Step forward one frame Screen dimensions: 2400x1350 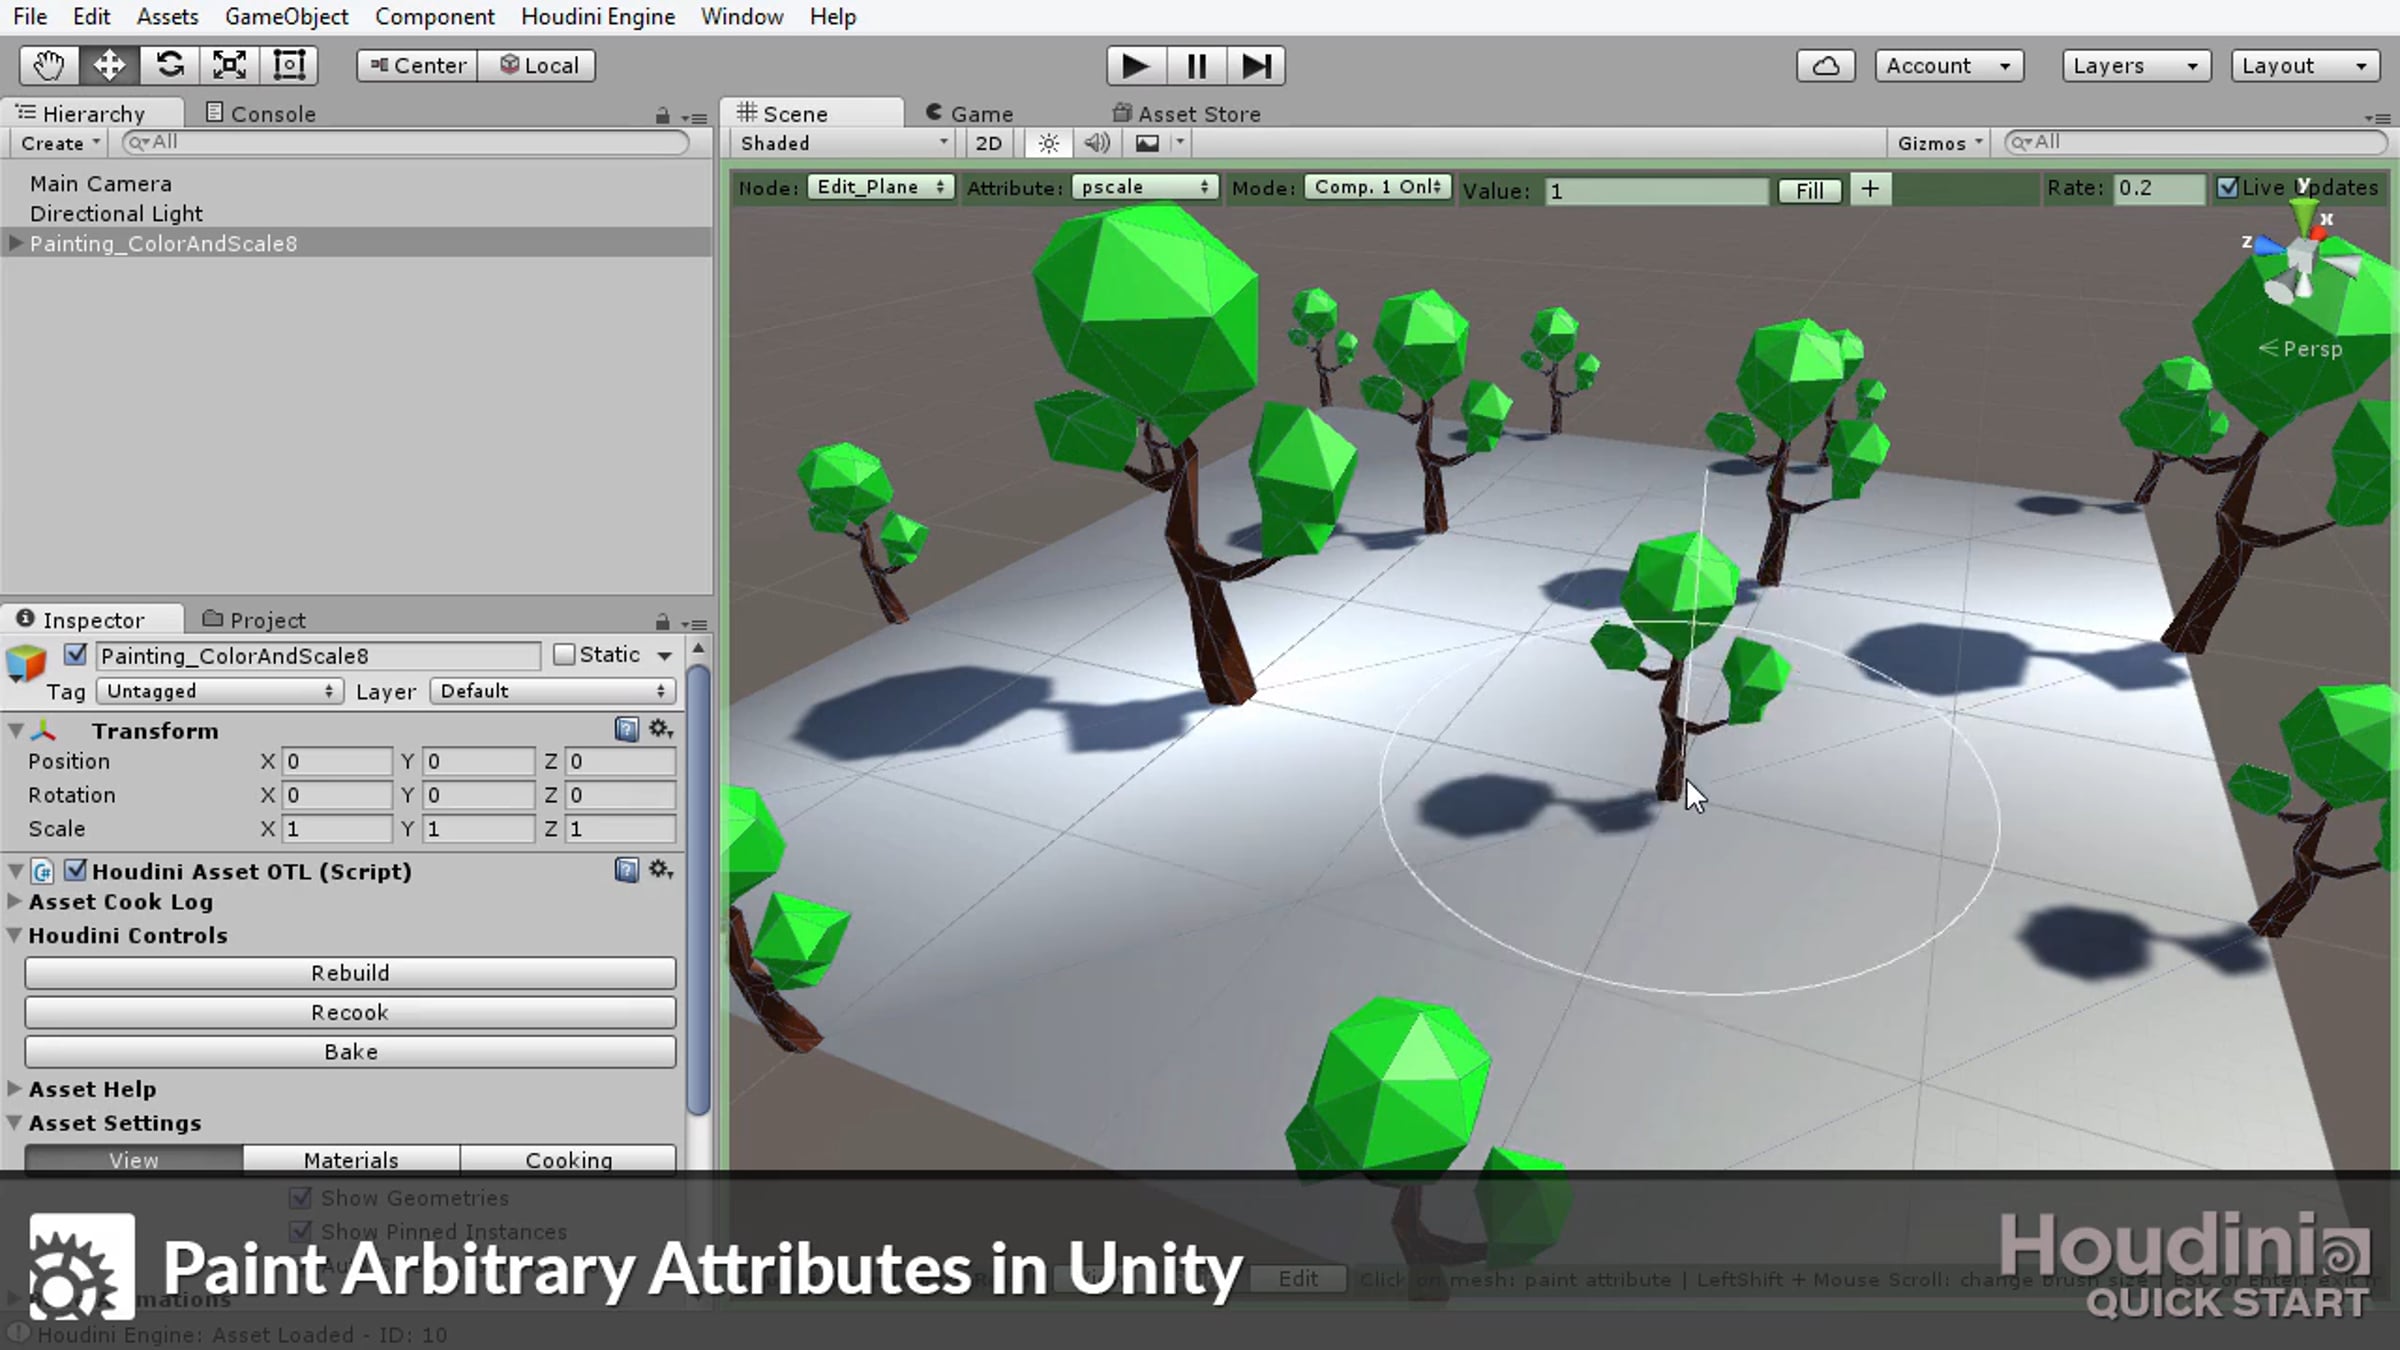click(1256, 66)
